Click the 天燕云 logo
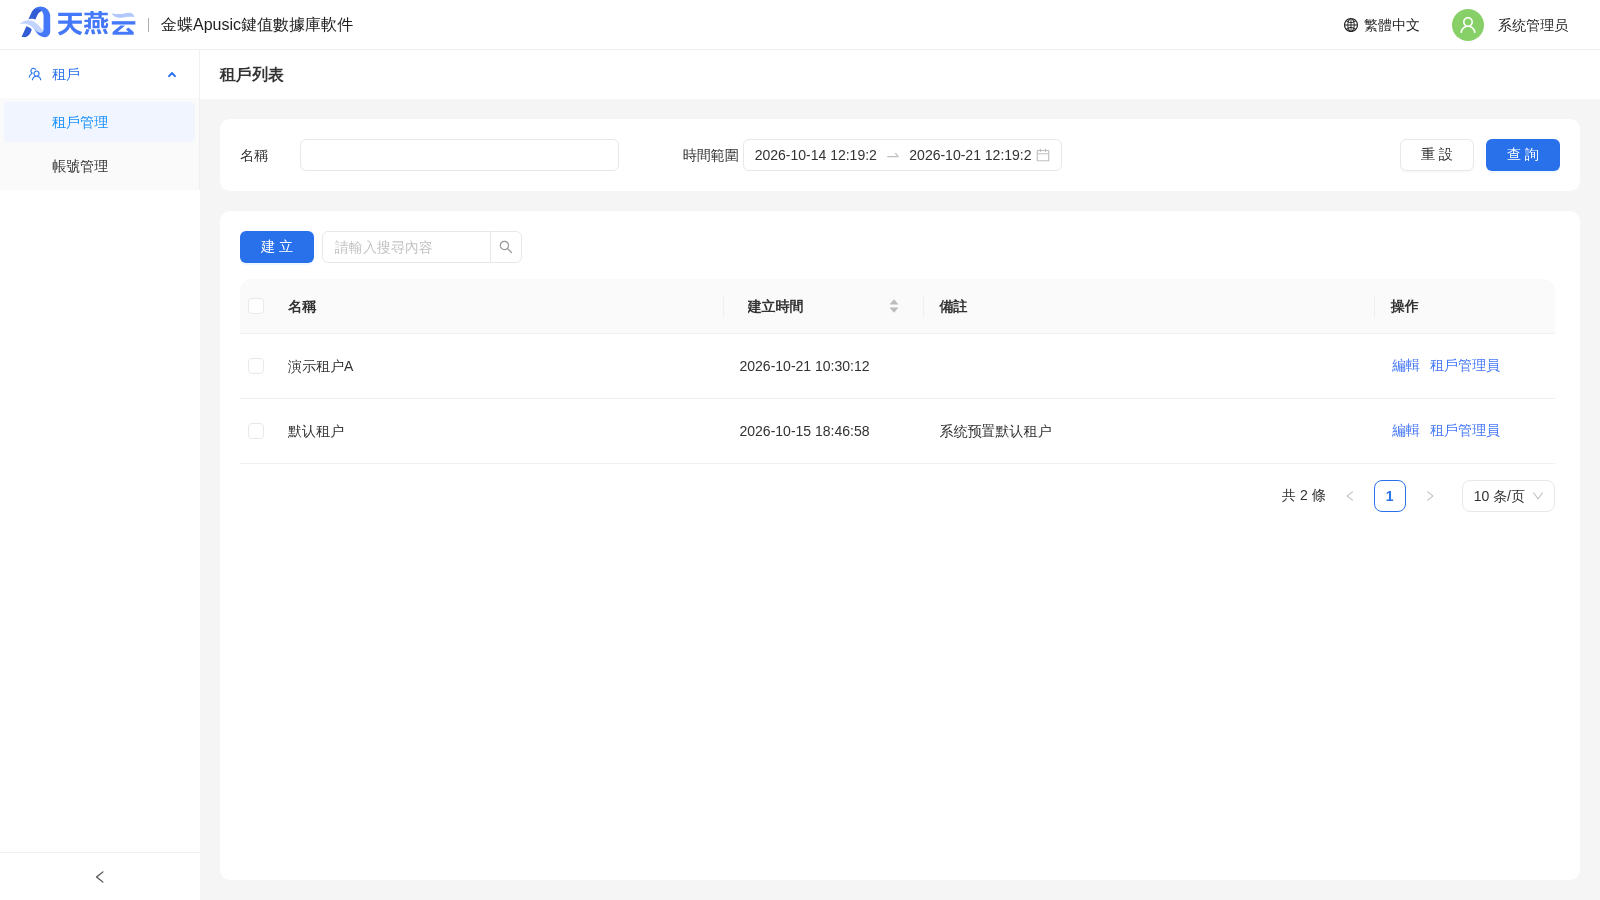The width and height of the screenshot is (1600, 900). 78,23
